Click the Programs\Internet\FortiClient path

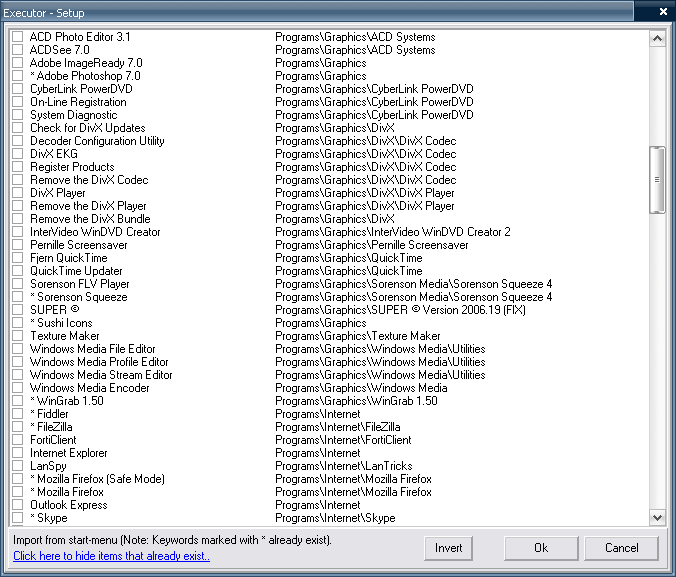tap(343, 440)
